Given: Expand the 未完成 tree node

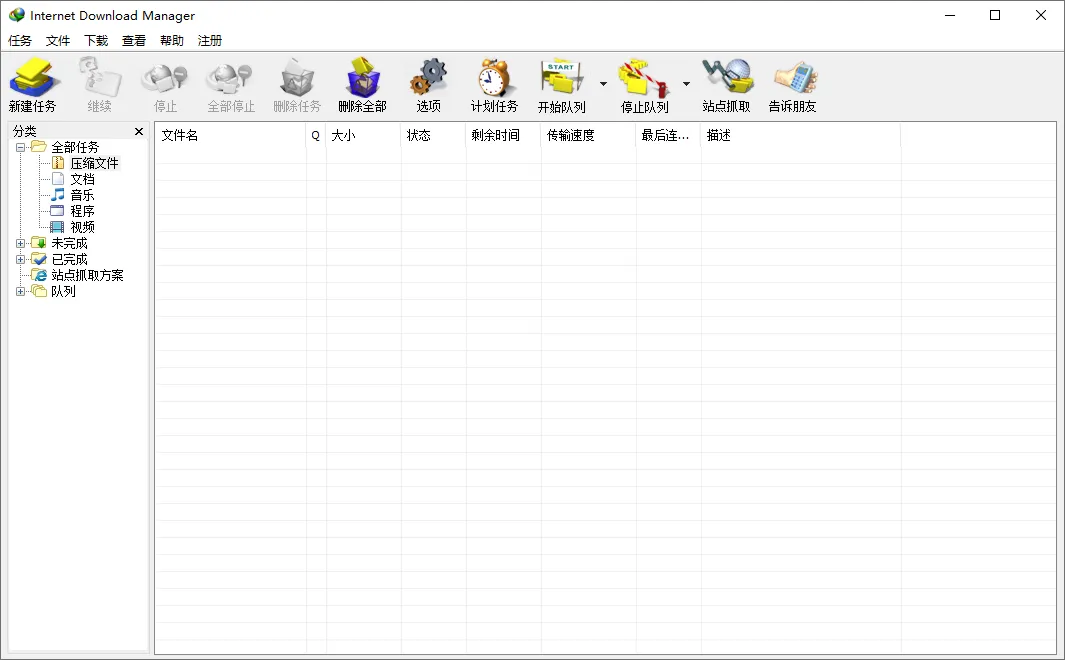Looking at the screenshot, I should point(20,243).
